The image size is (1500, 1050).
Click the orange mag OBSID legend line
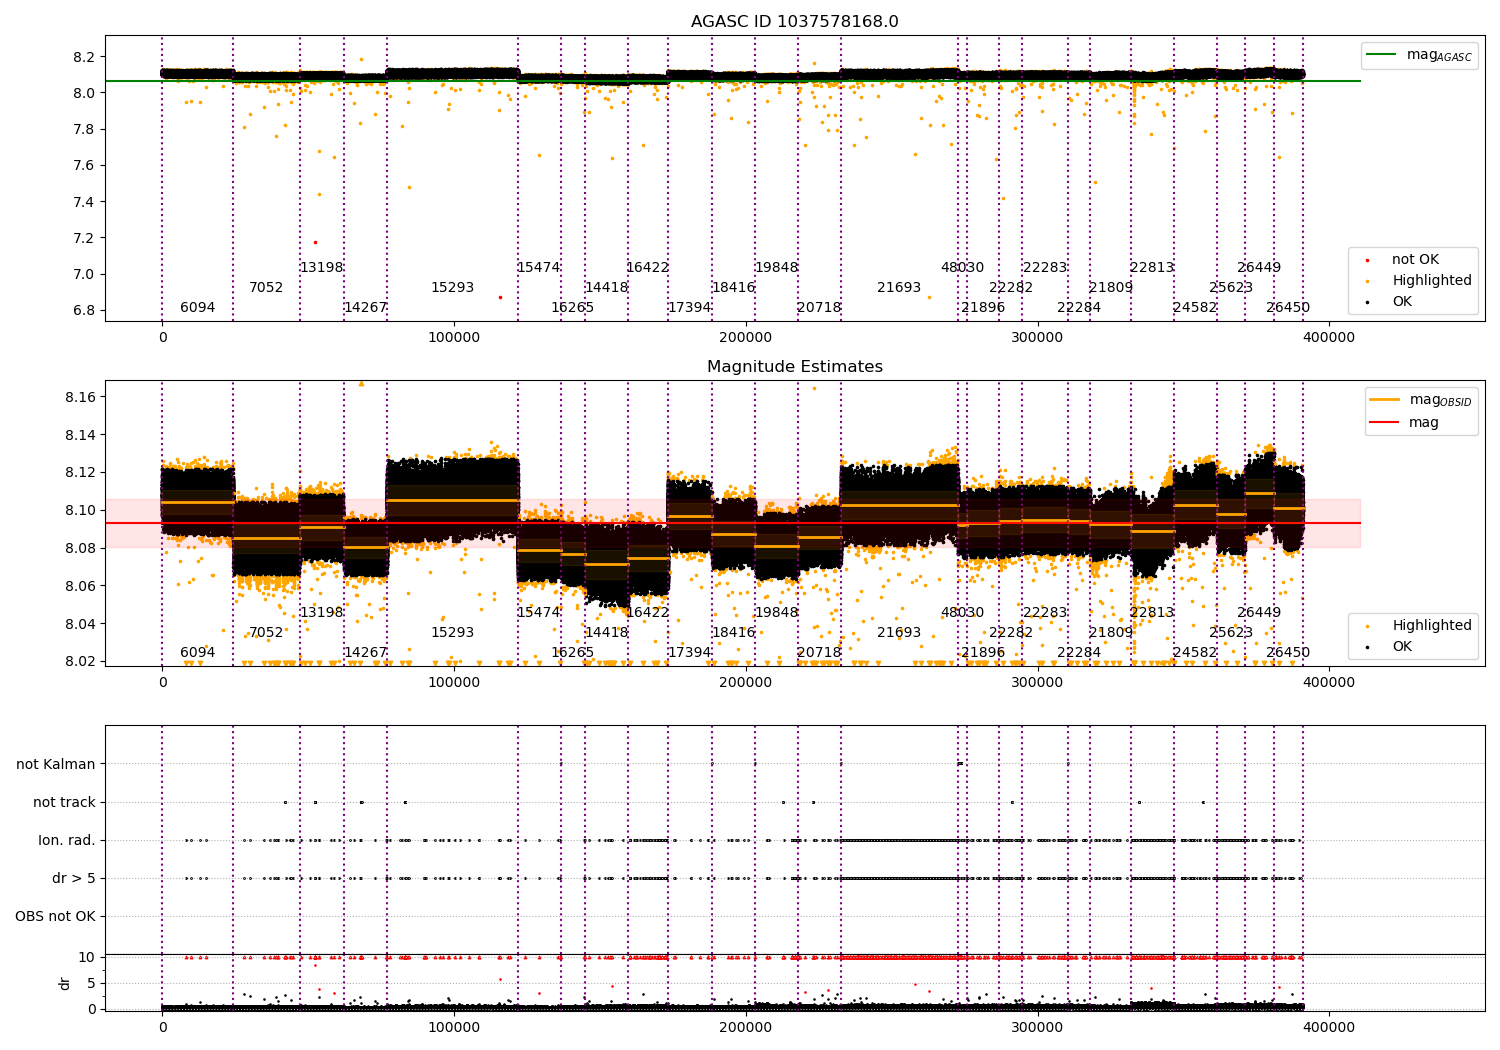(1385, 400)
